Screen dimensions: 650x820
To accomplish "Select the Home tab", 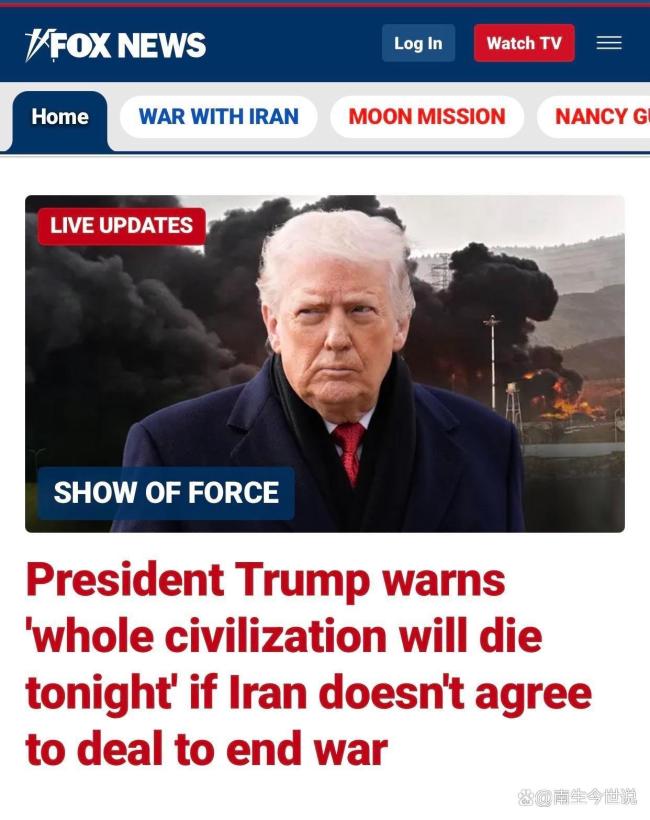I will point(60,119).
